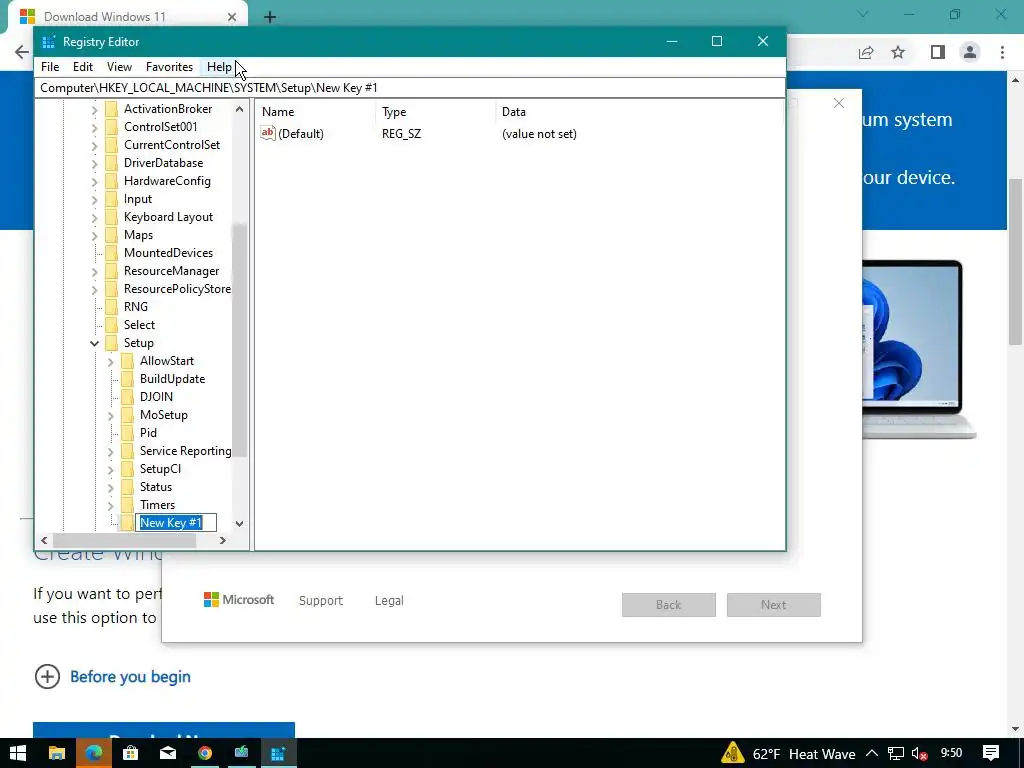Open the Favorites menu
The width and height of the screenshot is (1024, 768).
point(169,67)
